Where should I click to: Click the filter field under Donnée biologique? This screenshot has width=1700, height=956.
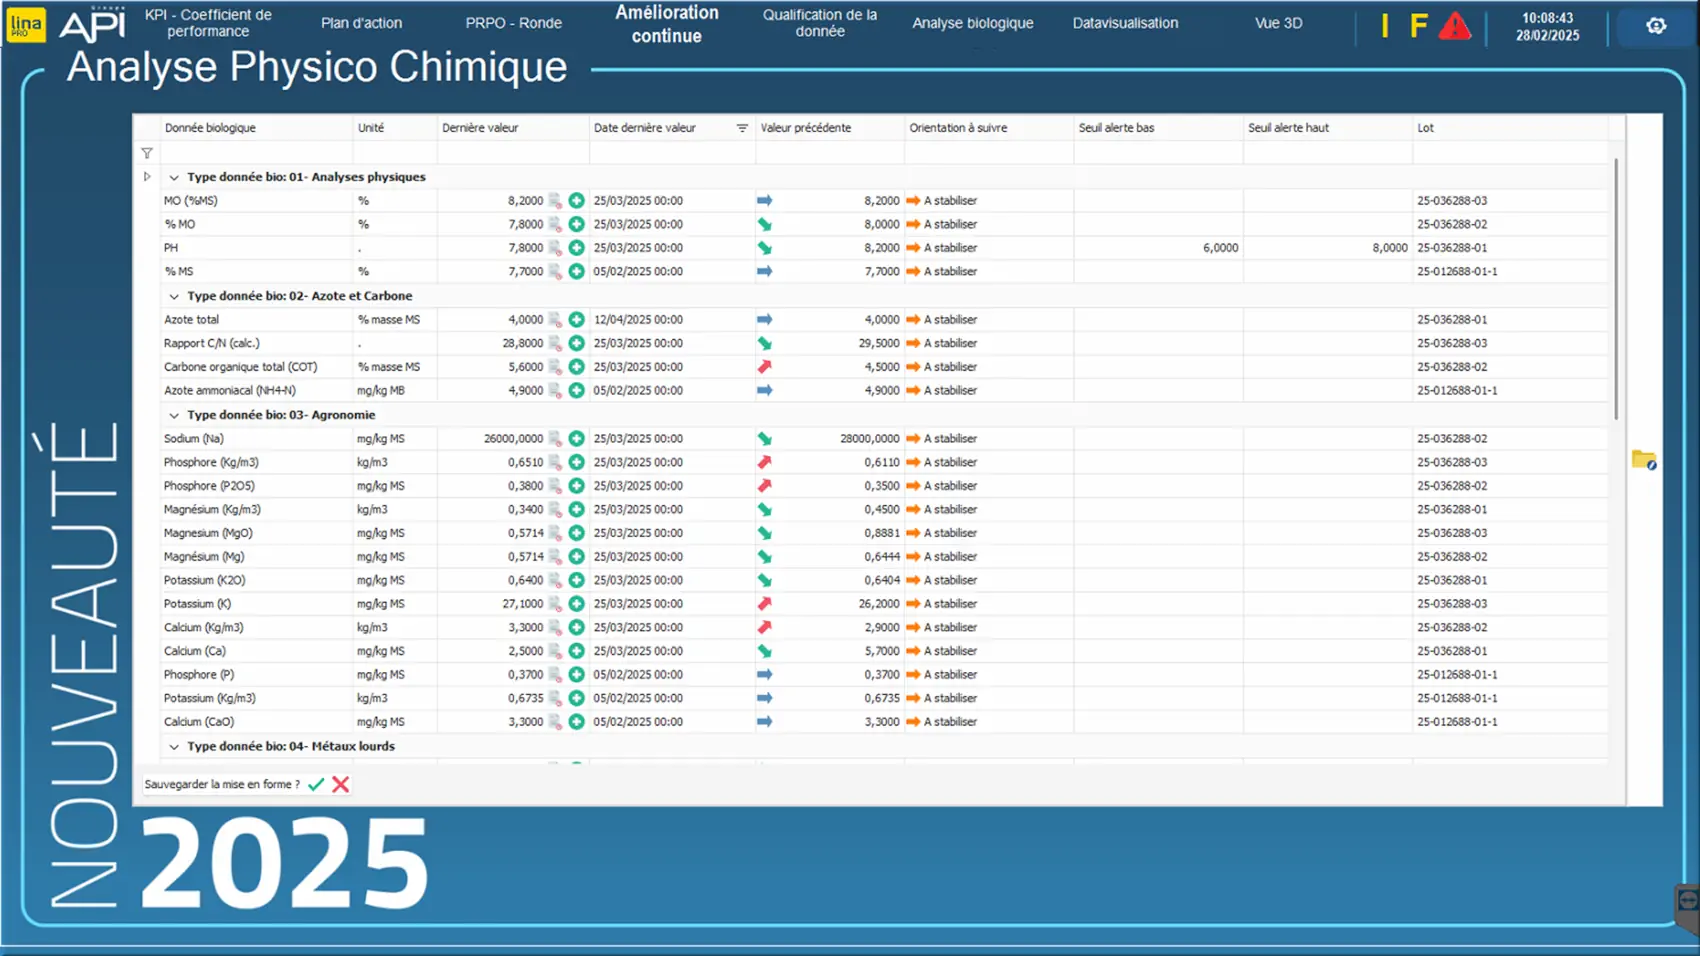coord(256,153)
